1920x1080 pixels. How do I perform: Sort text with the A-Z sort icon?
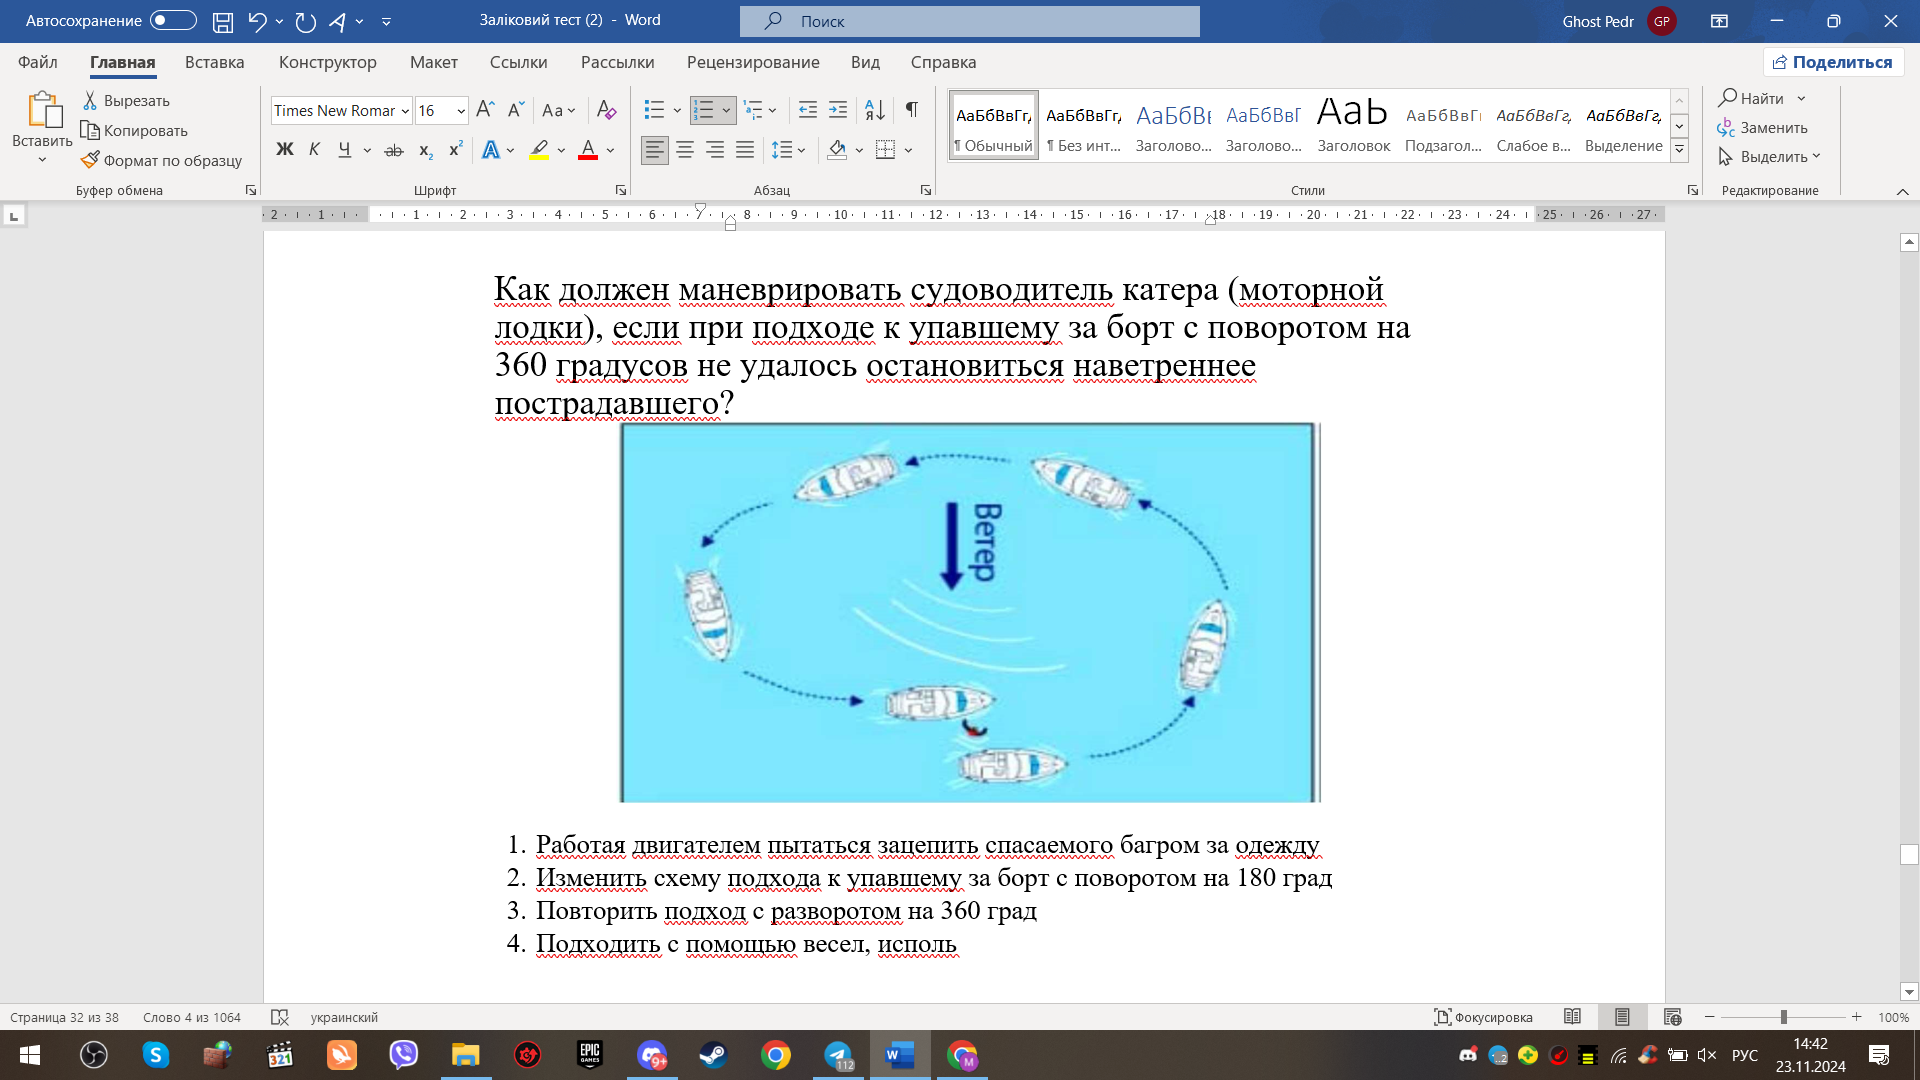click(874, 110)
